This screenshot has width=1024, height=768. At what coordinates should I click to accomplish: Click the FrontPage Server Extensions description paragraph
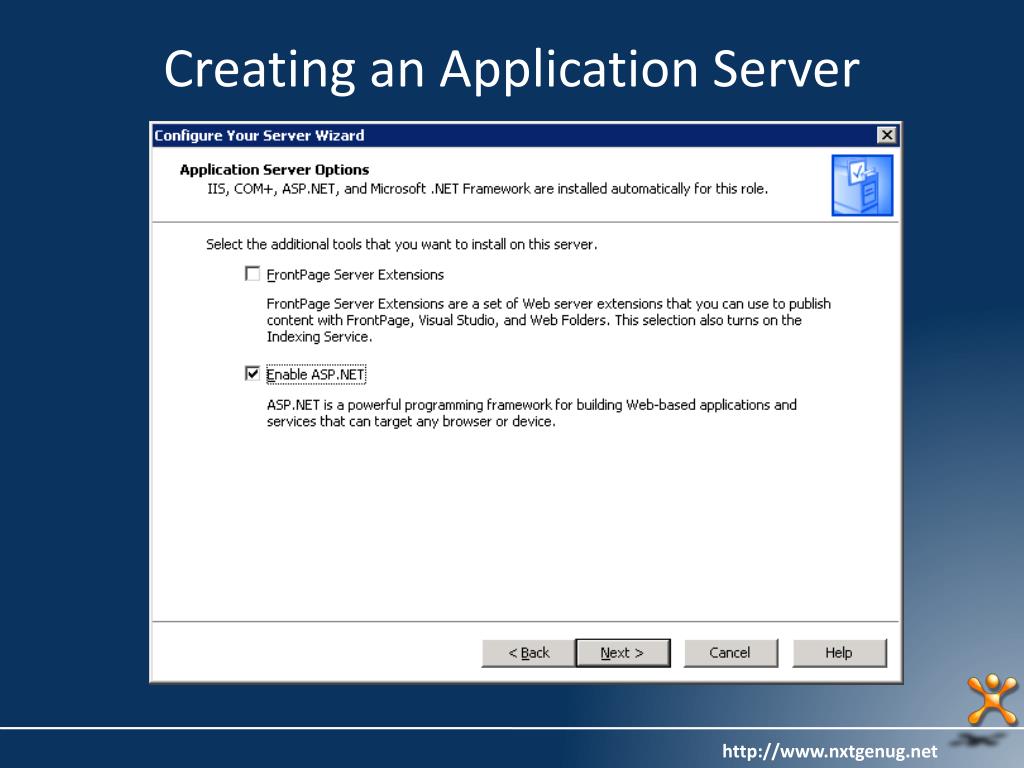coord(549,320)
